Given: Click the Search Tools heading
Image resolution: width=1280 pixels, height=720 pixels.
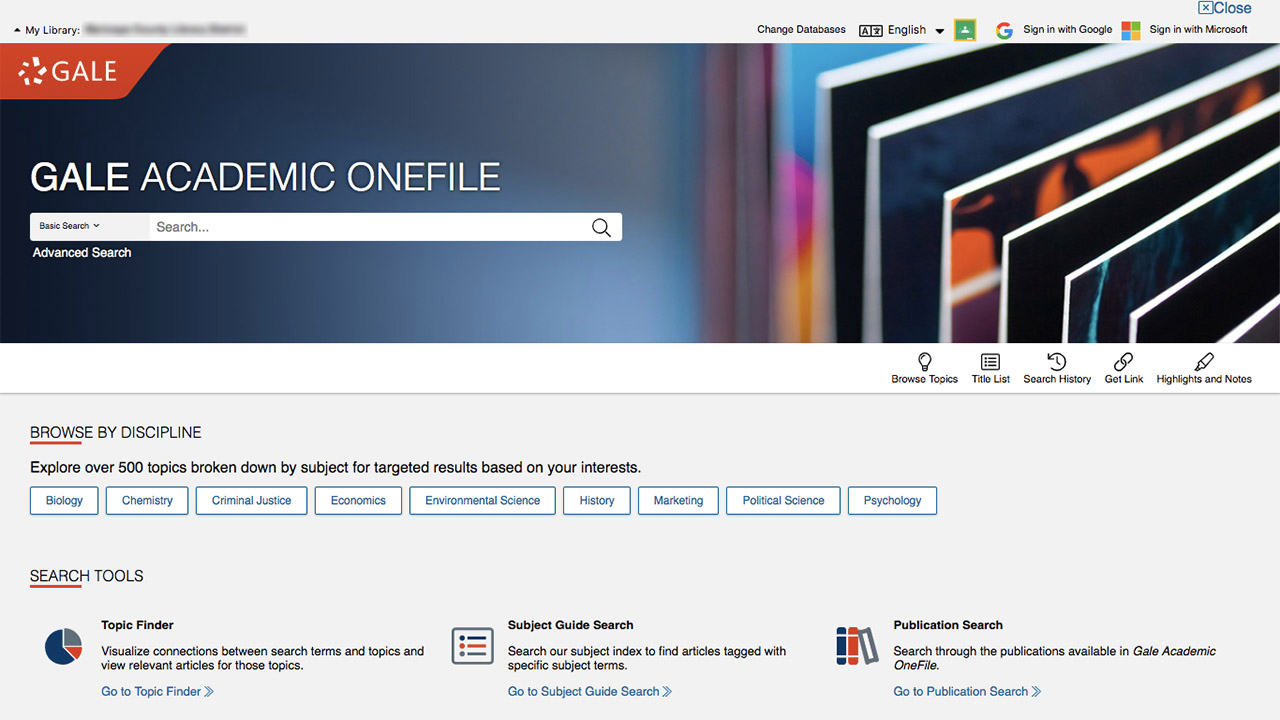Looking at the screenshot, I should coord(87,576).
